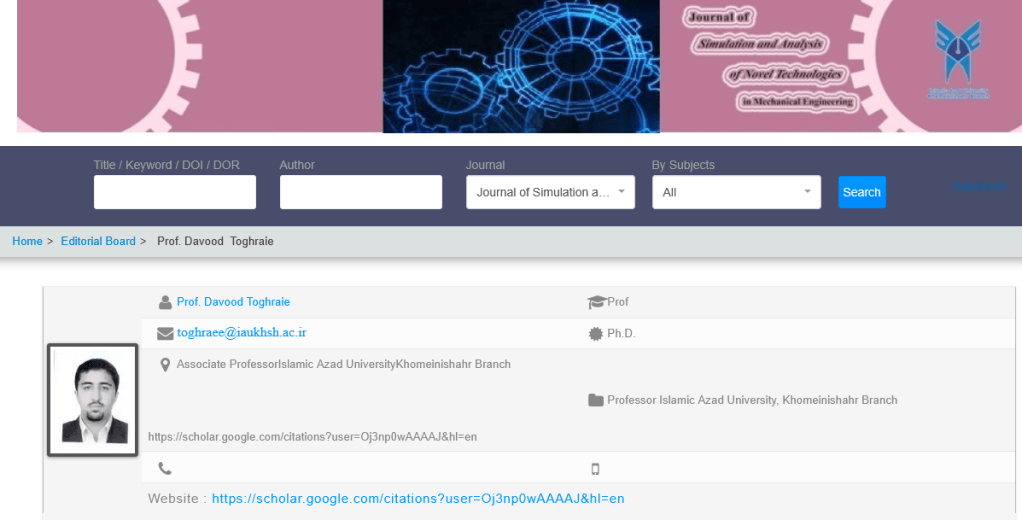Focus the Title / Keyword / DOI input field

175,192
